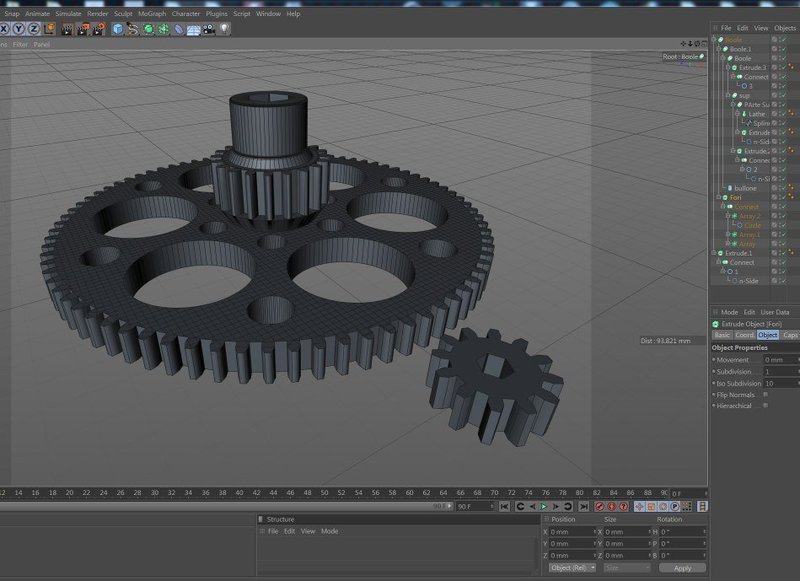Collapse the Lathe tree node
The width and height of the screenshot is (800, 581).
pyautogui.click(x=737, y=114)
